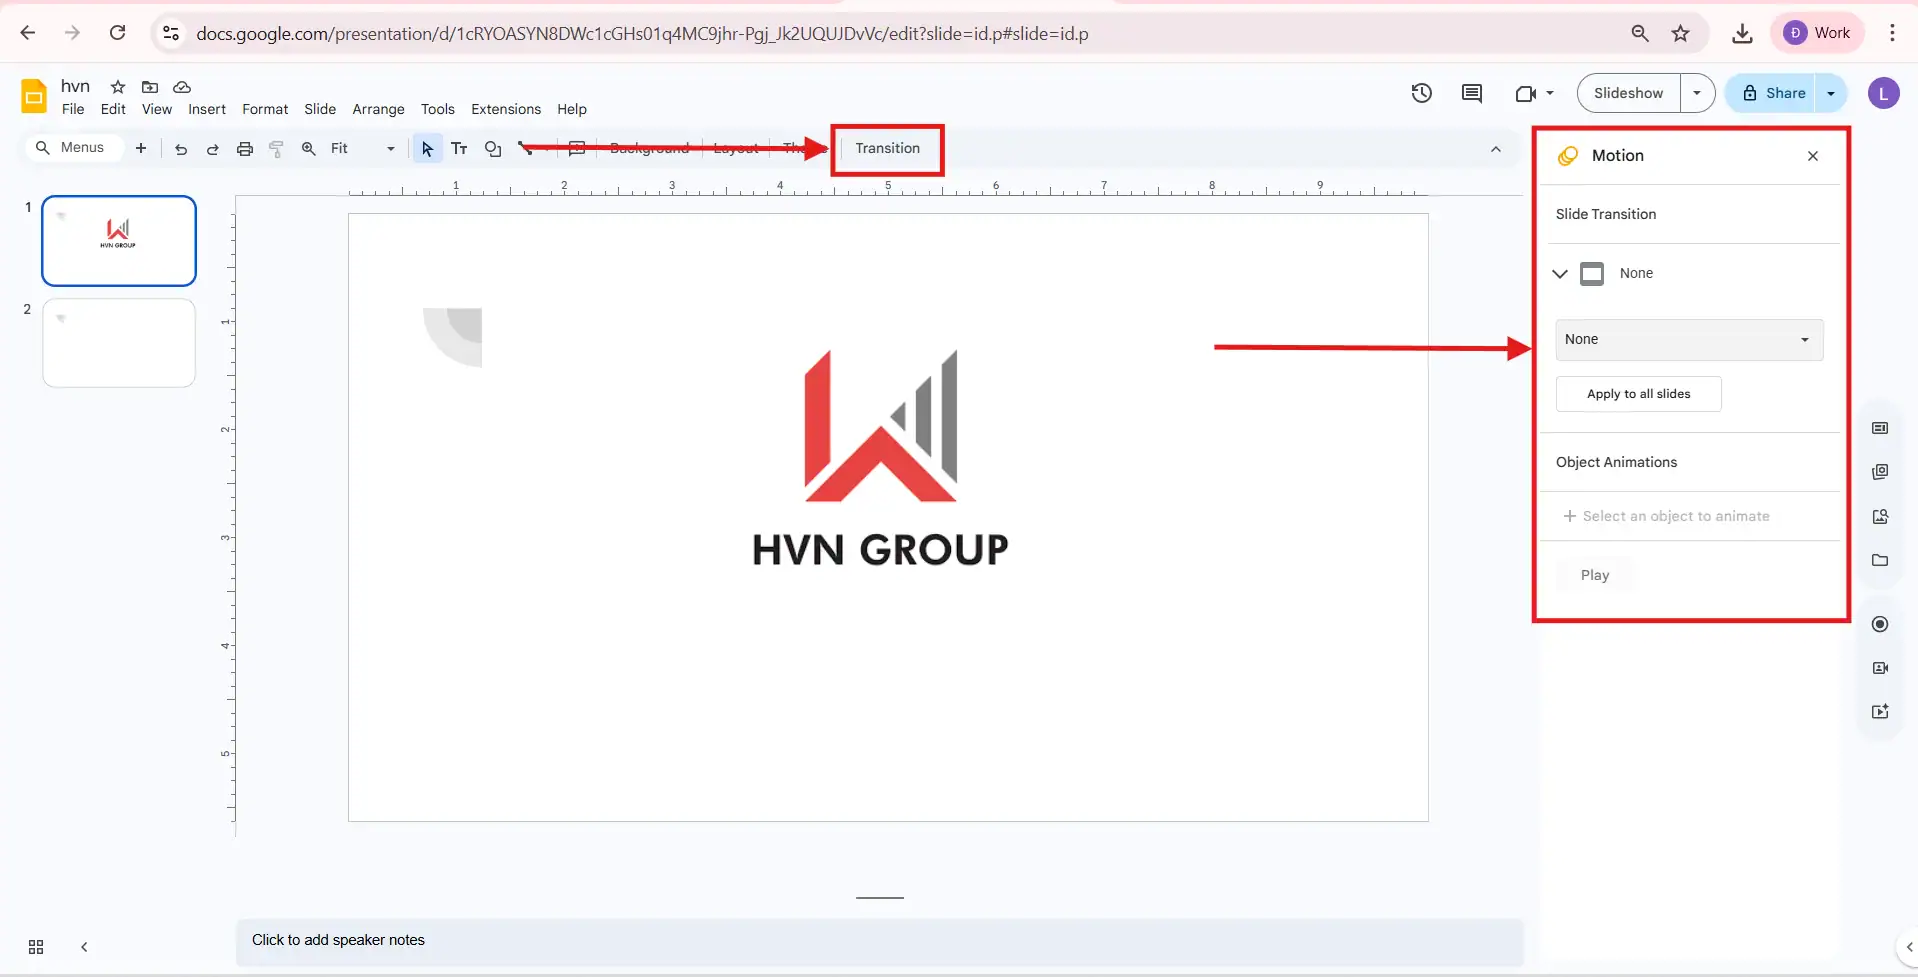
Task: Print the presentation
Action: pyautogui.click(x=245, y=149)
